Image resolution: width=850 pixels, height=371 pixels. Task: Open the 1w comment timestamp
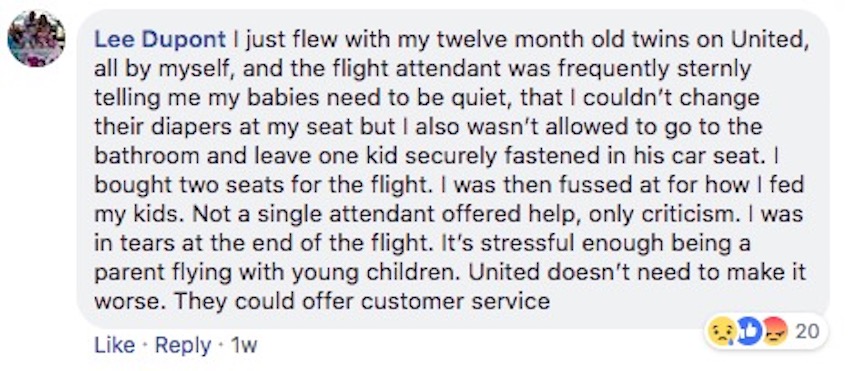(x=243, y=346)
